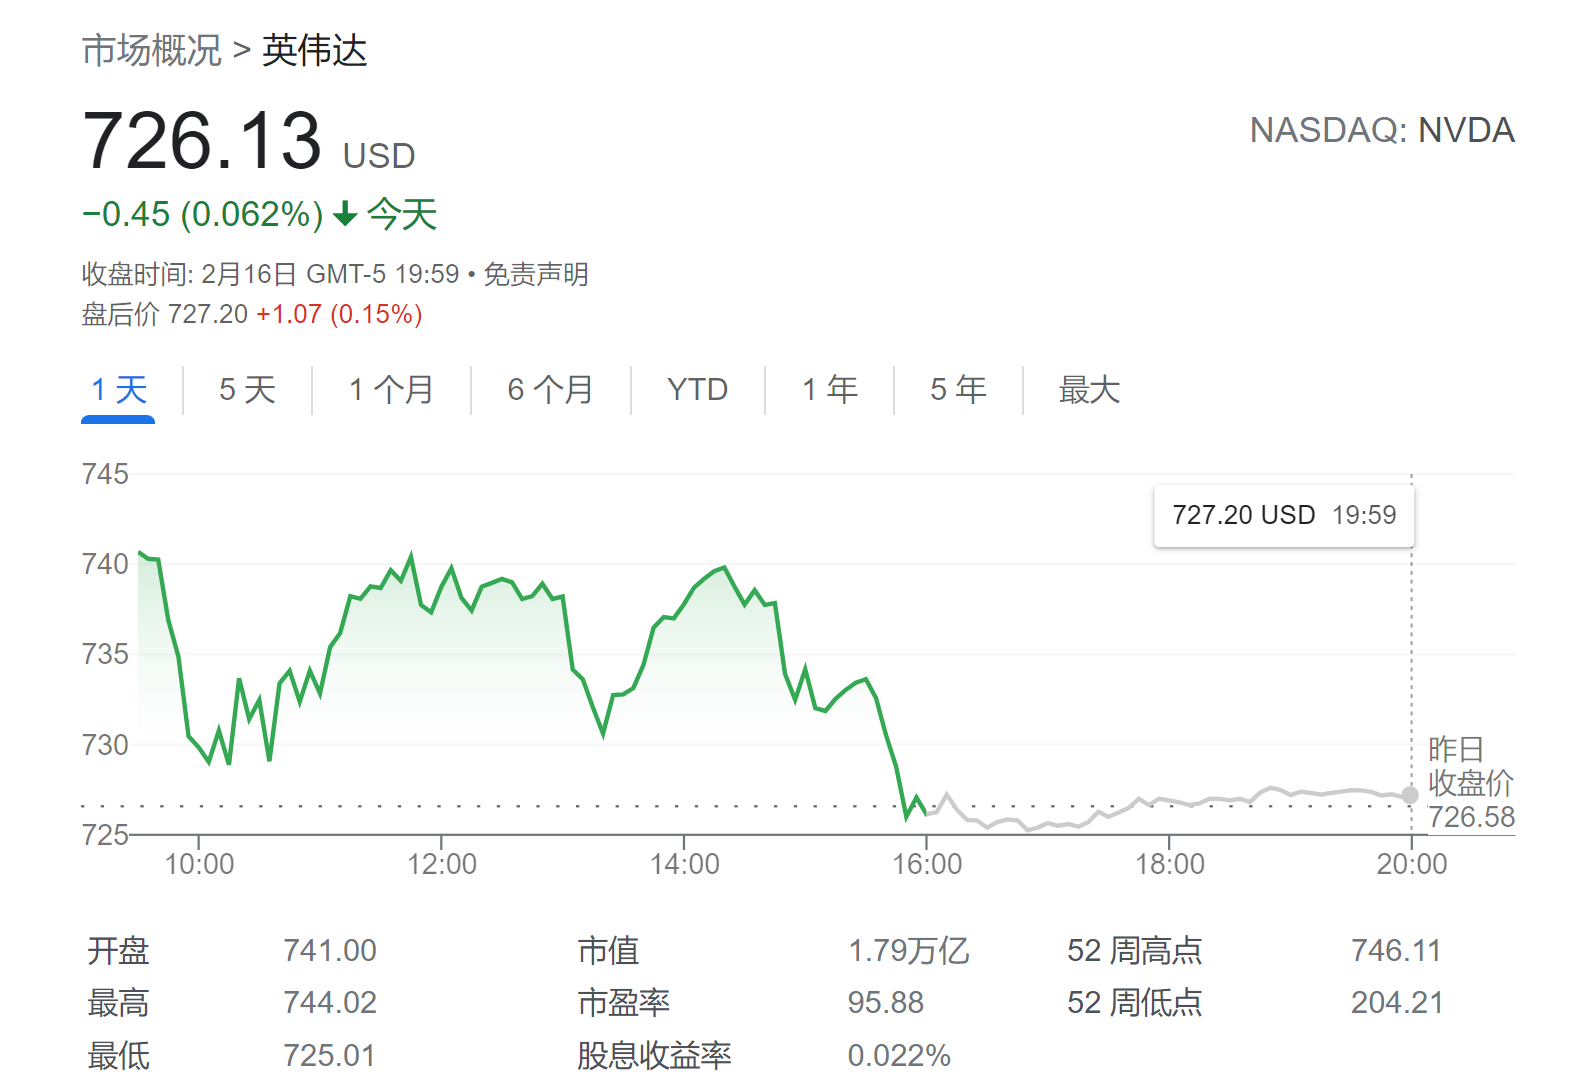
Task: Click the 10:00 time axis label
Action: 199,864
